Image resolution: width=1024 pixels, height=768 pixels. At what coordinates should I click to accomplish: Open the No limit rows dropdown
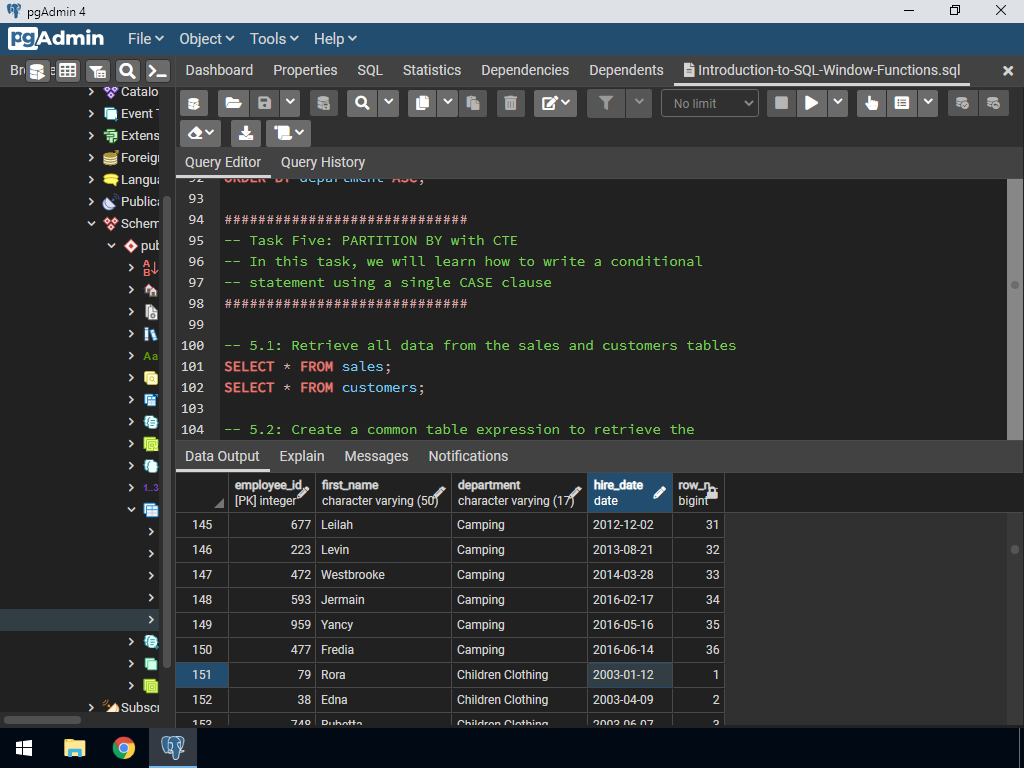(x=709, y=103)
